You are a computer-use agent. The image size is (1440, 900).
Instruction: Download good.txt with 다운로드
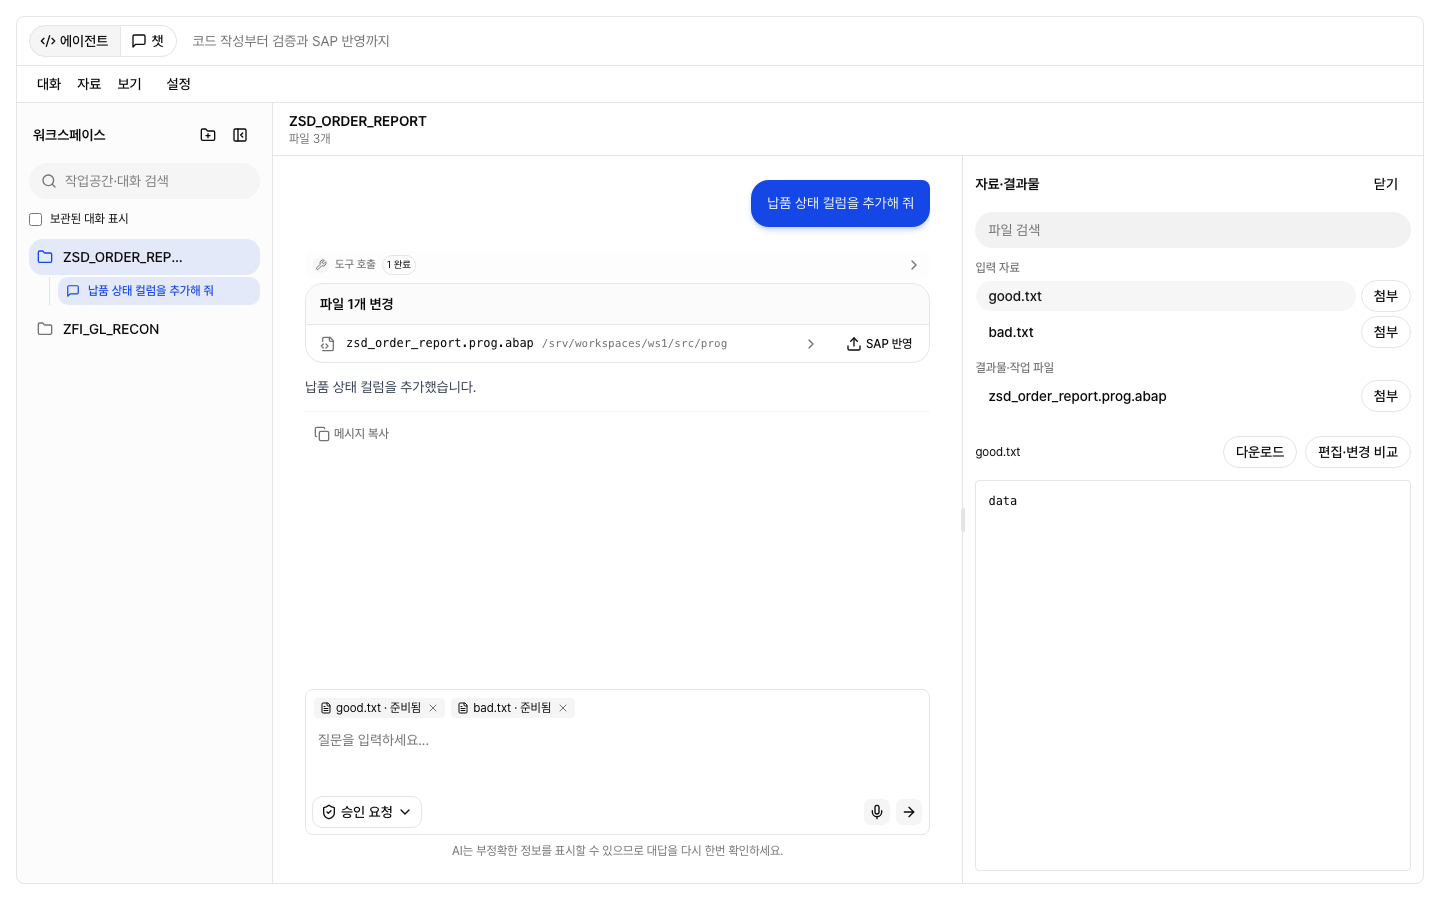(1260, 452)
